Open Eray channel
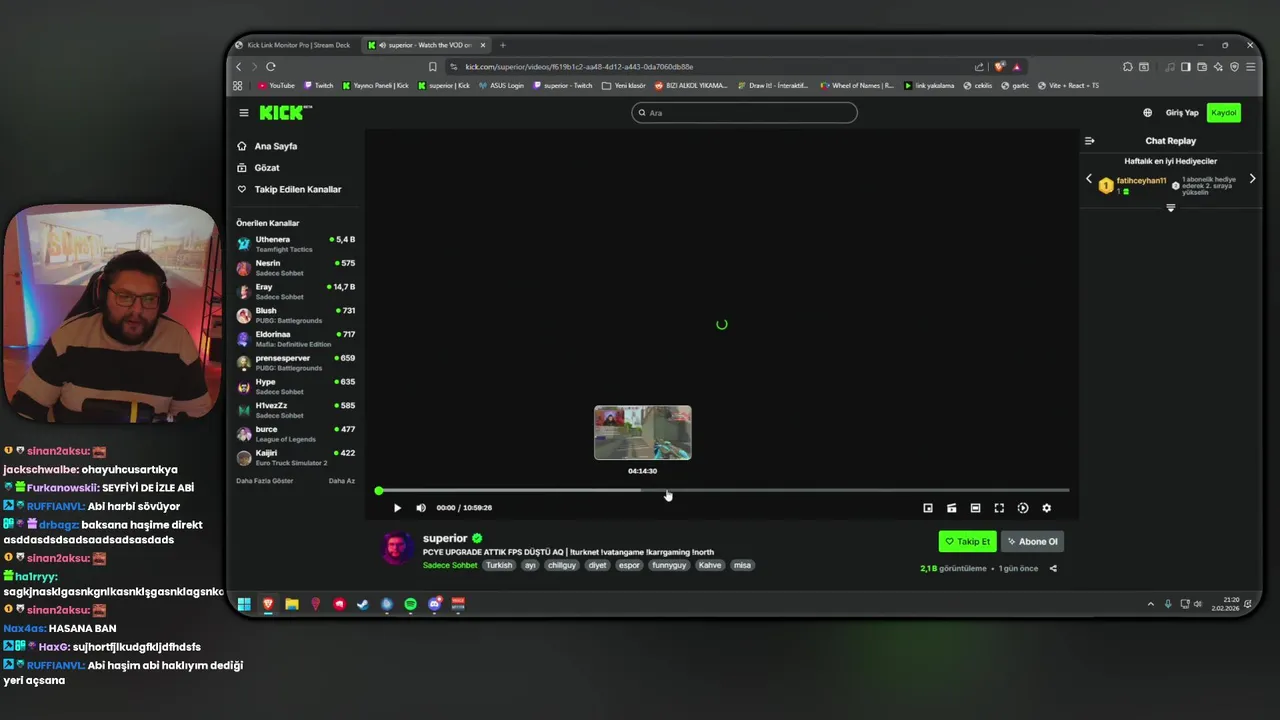Image resolution: width=1280 pixels, height=720 pixels. click(296, 291)
